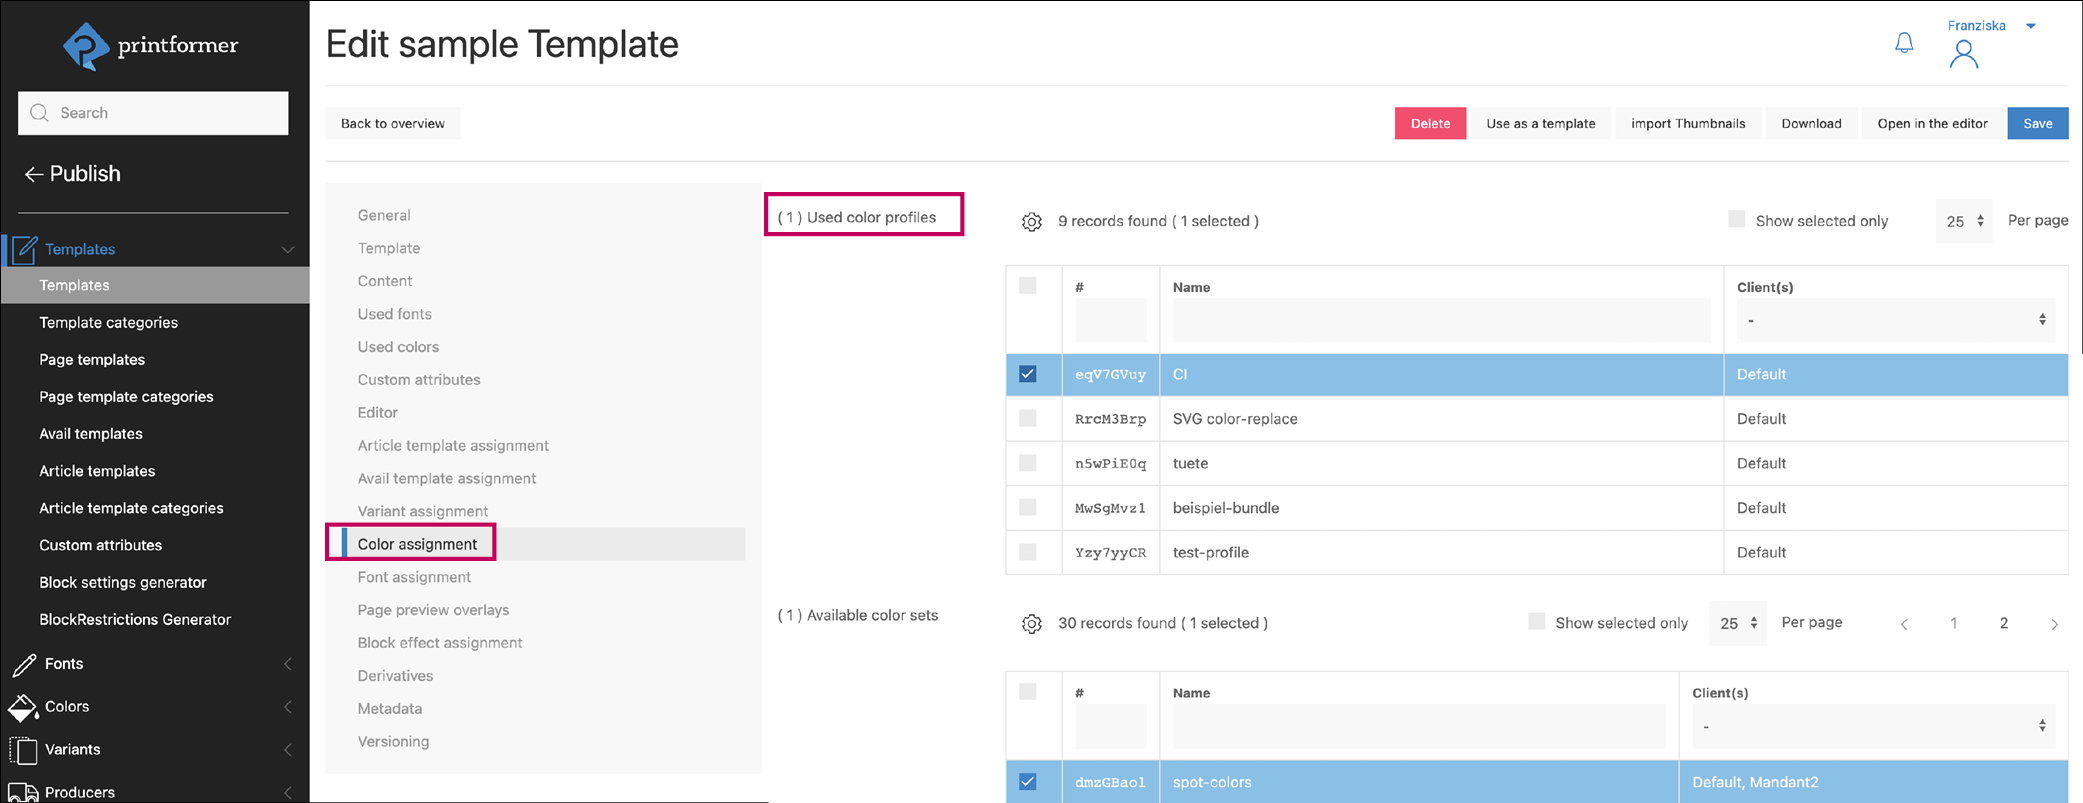The image size is (2083, 803).
Task: Open the Colors paint bucket section
Action: tap(24, 707)
